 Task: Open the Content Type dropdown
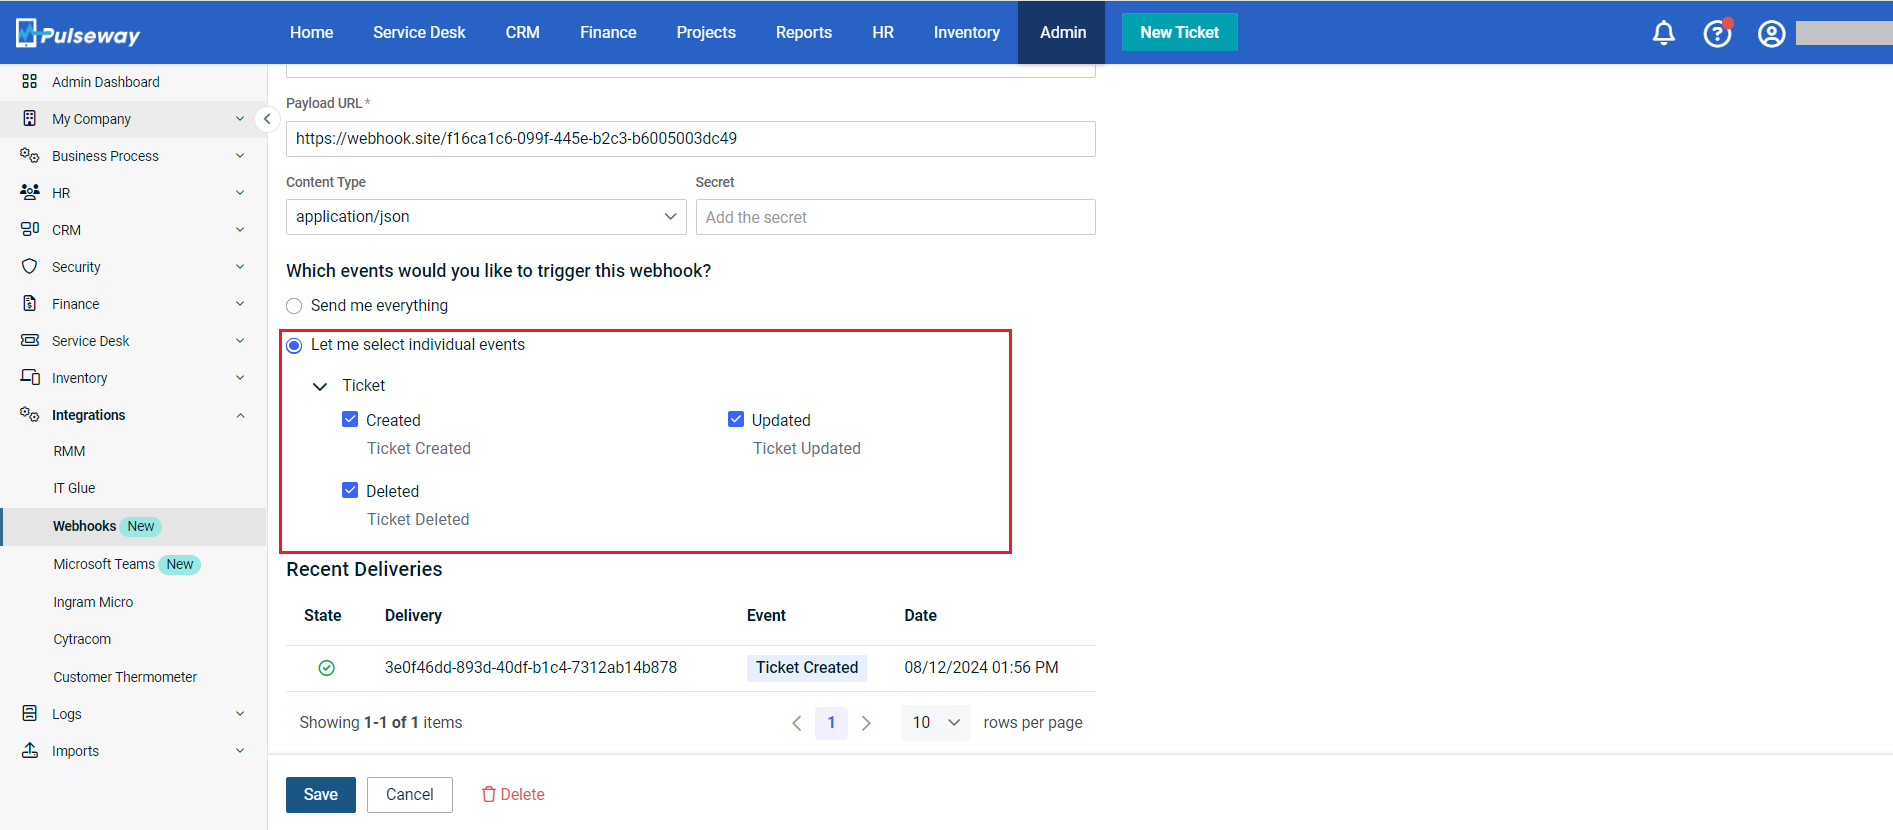coord(485,217)
